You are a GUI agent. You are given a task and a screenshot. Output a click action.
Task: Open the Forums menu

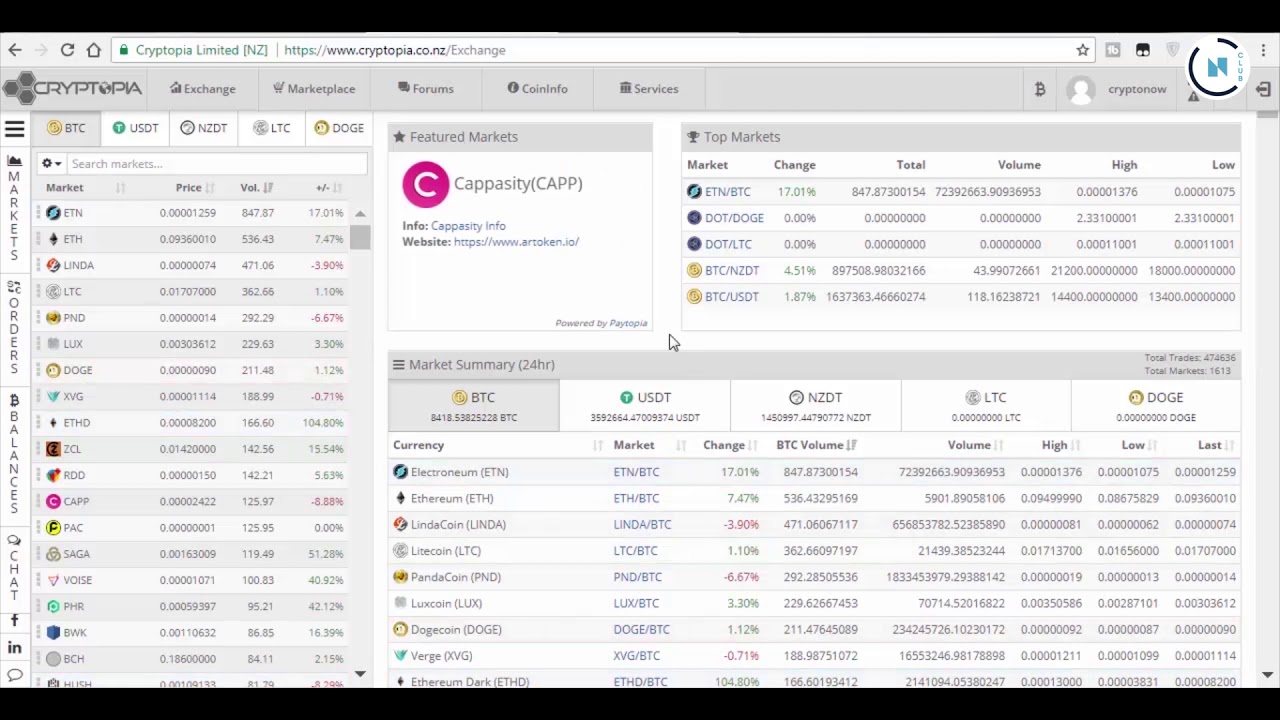click(425, 89)
